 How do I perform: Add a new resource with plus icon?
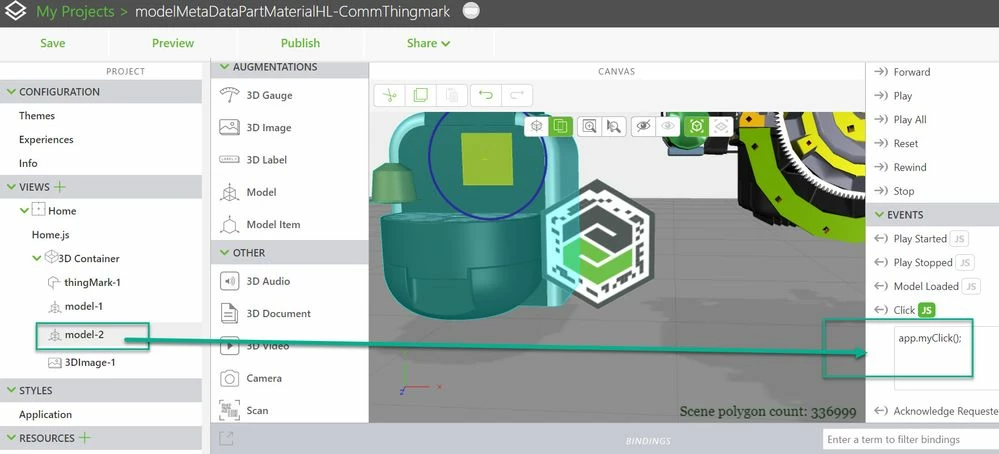tap(84, 438)
